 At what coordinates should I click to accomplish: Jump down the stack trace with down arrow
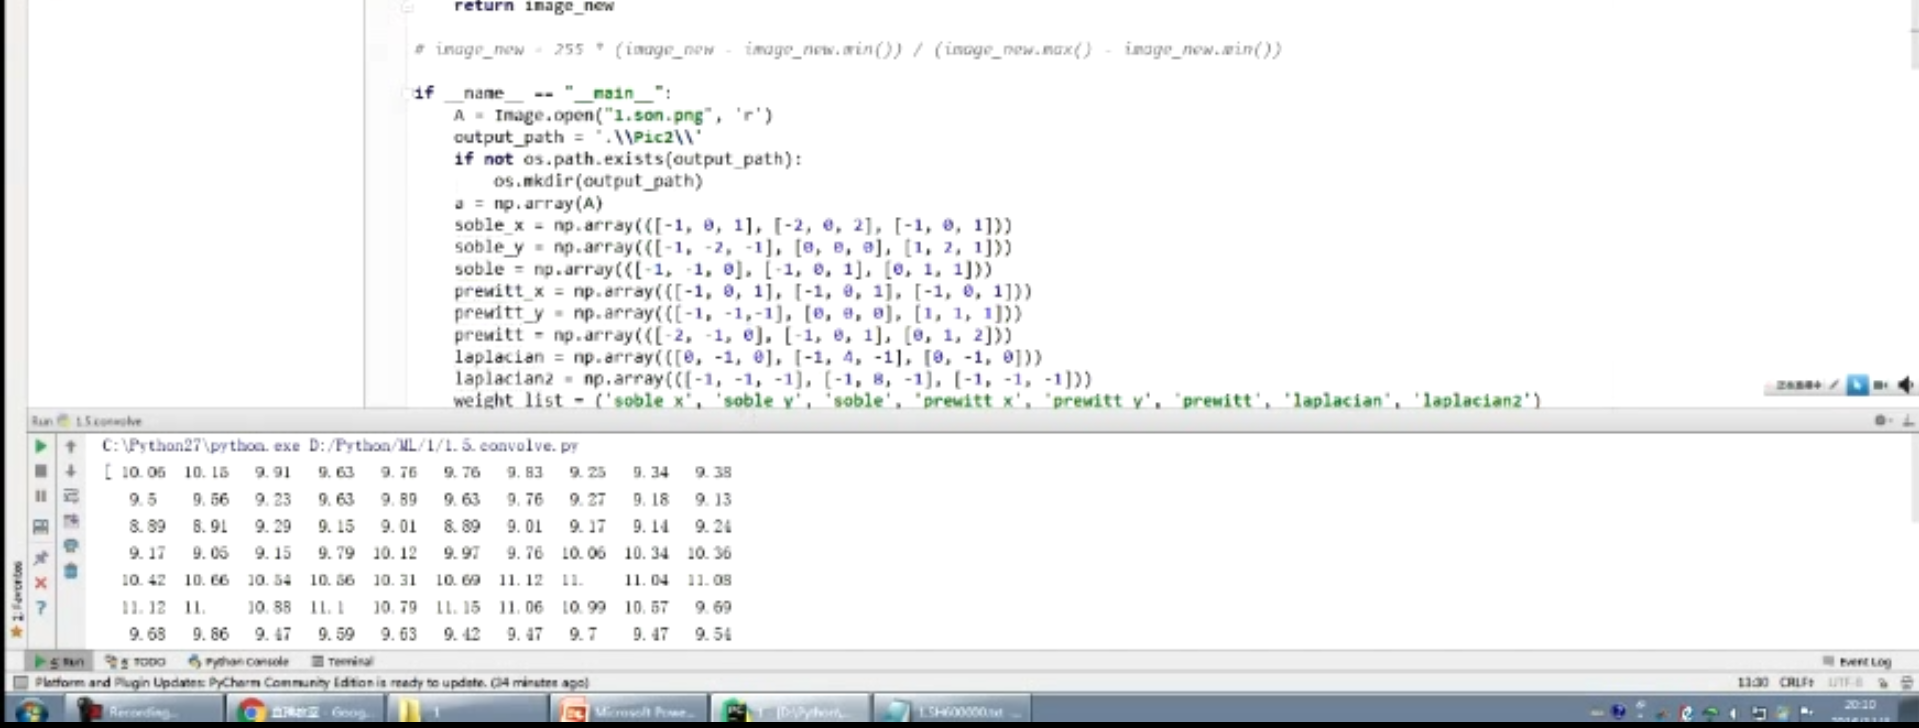[x=71, y=471]
